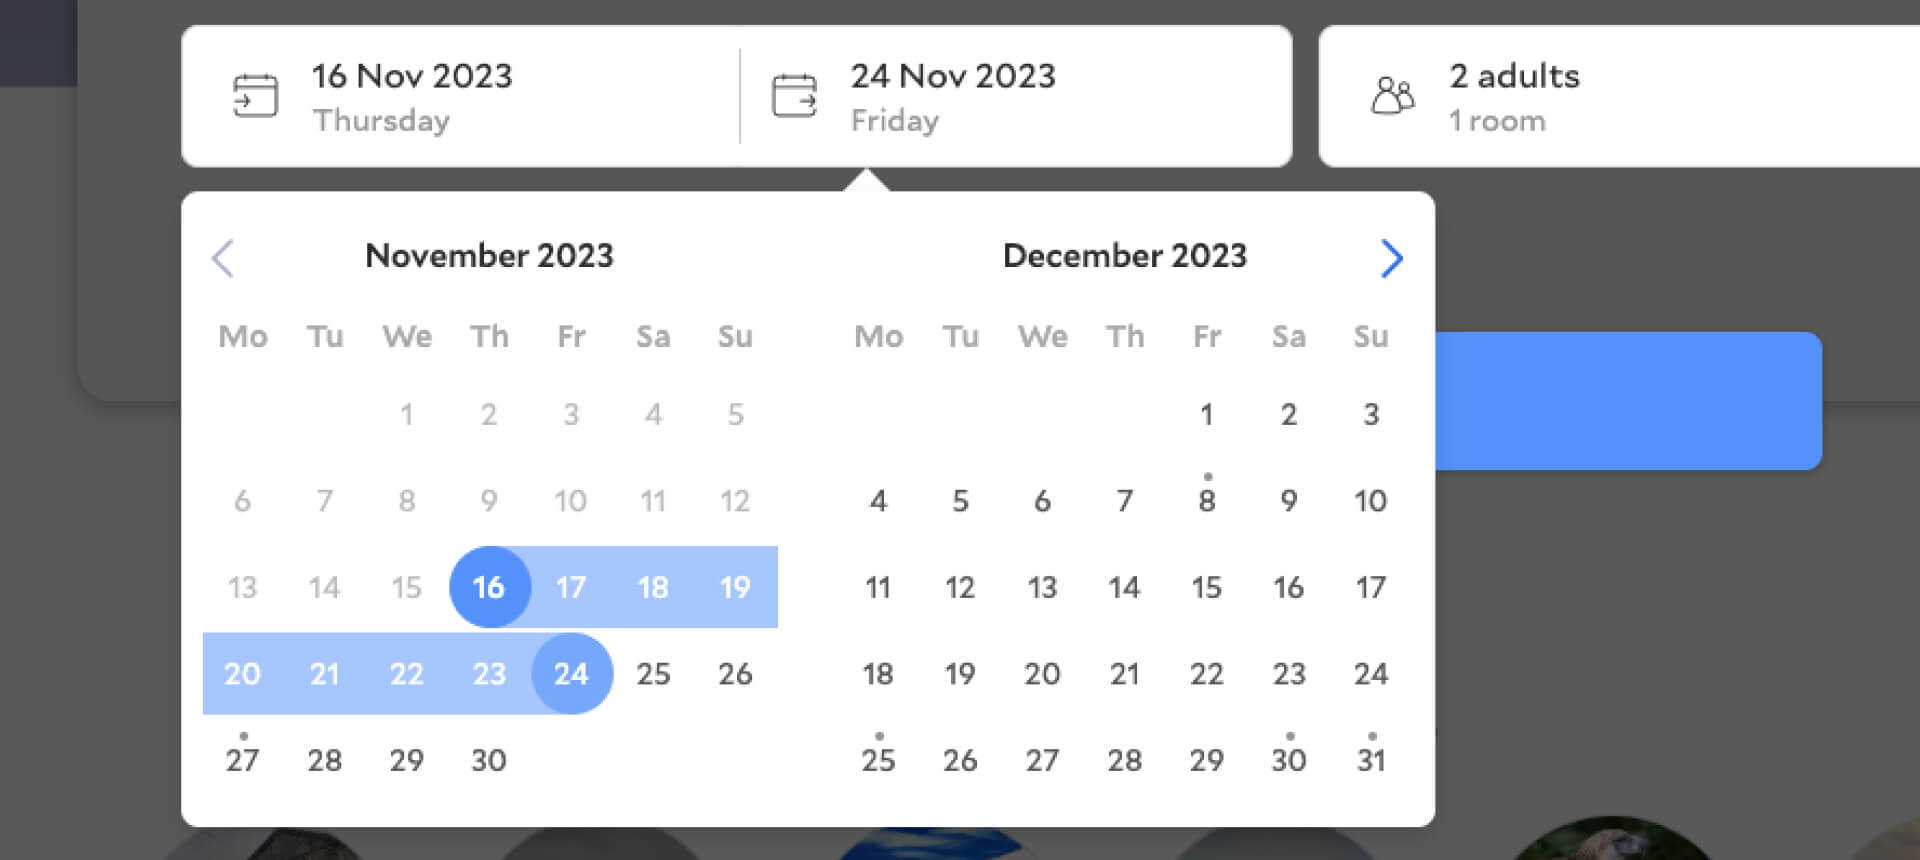
Task: Click the arrow-in icon on the 16 Nov field
Action: coord(257,95)
